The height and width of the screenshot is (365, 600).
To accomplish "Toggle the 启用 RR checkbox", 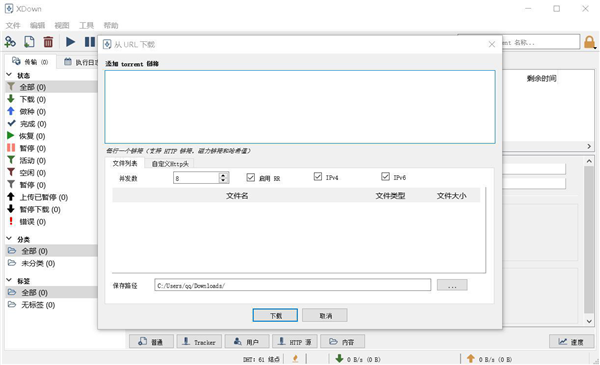I will click(x=251, y=177).
